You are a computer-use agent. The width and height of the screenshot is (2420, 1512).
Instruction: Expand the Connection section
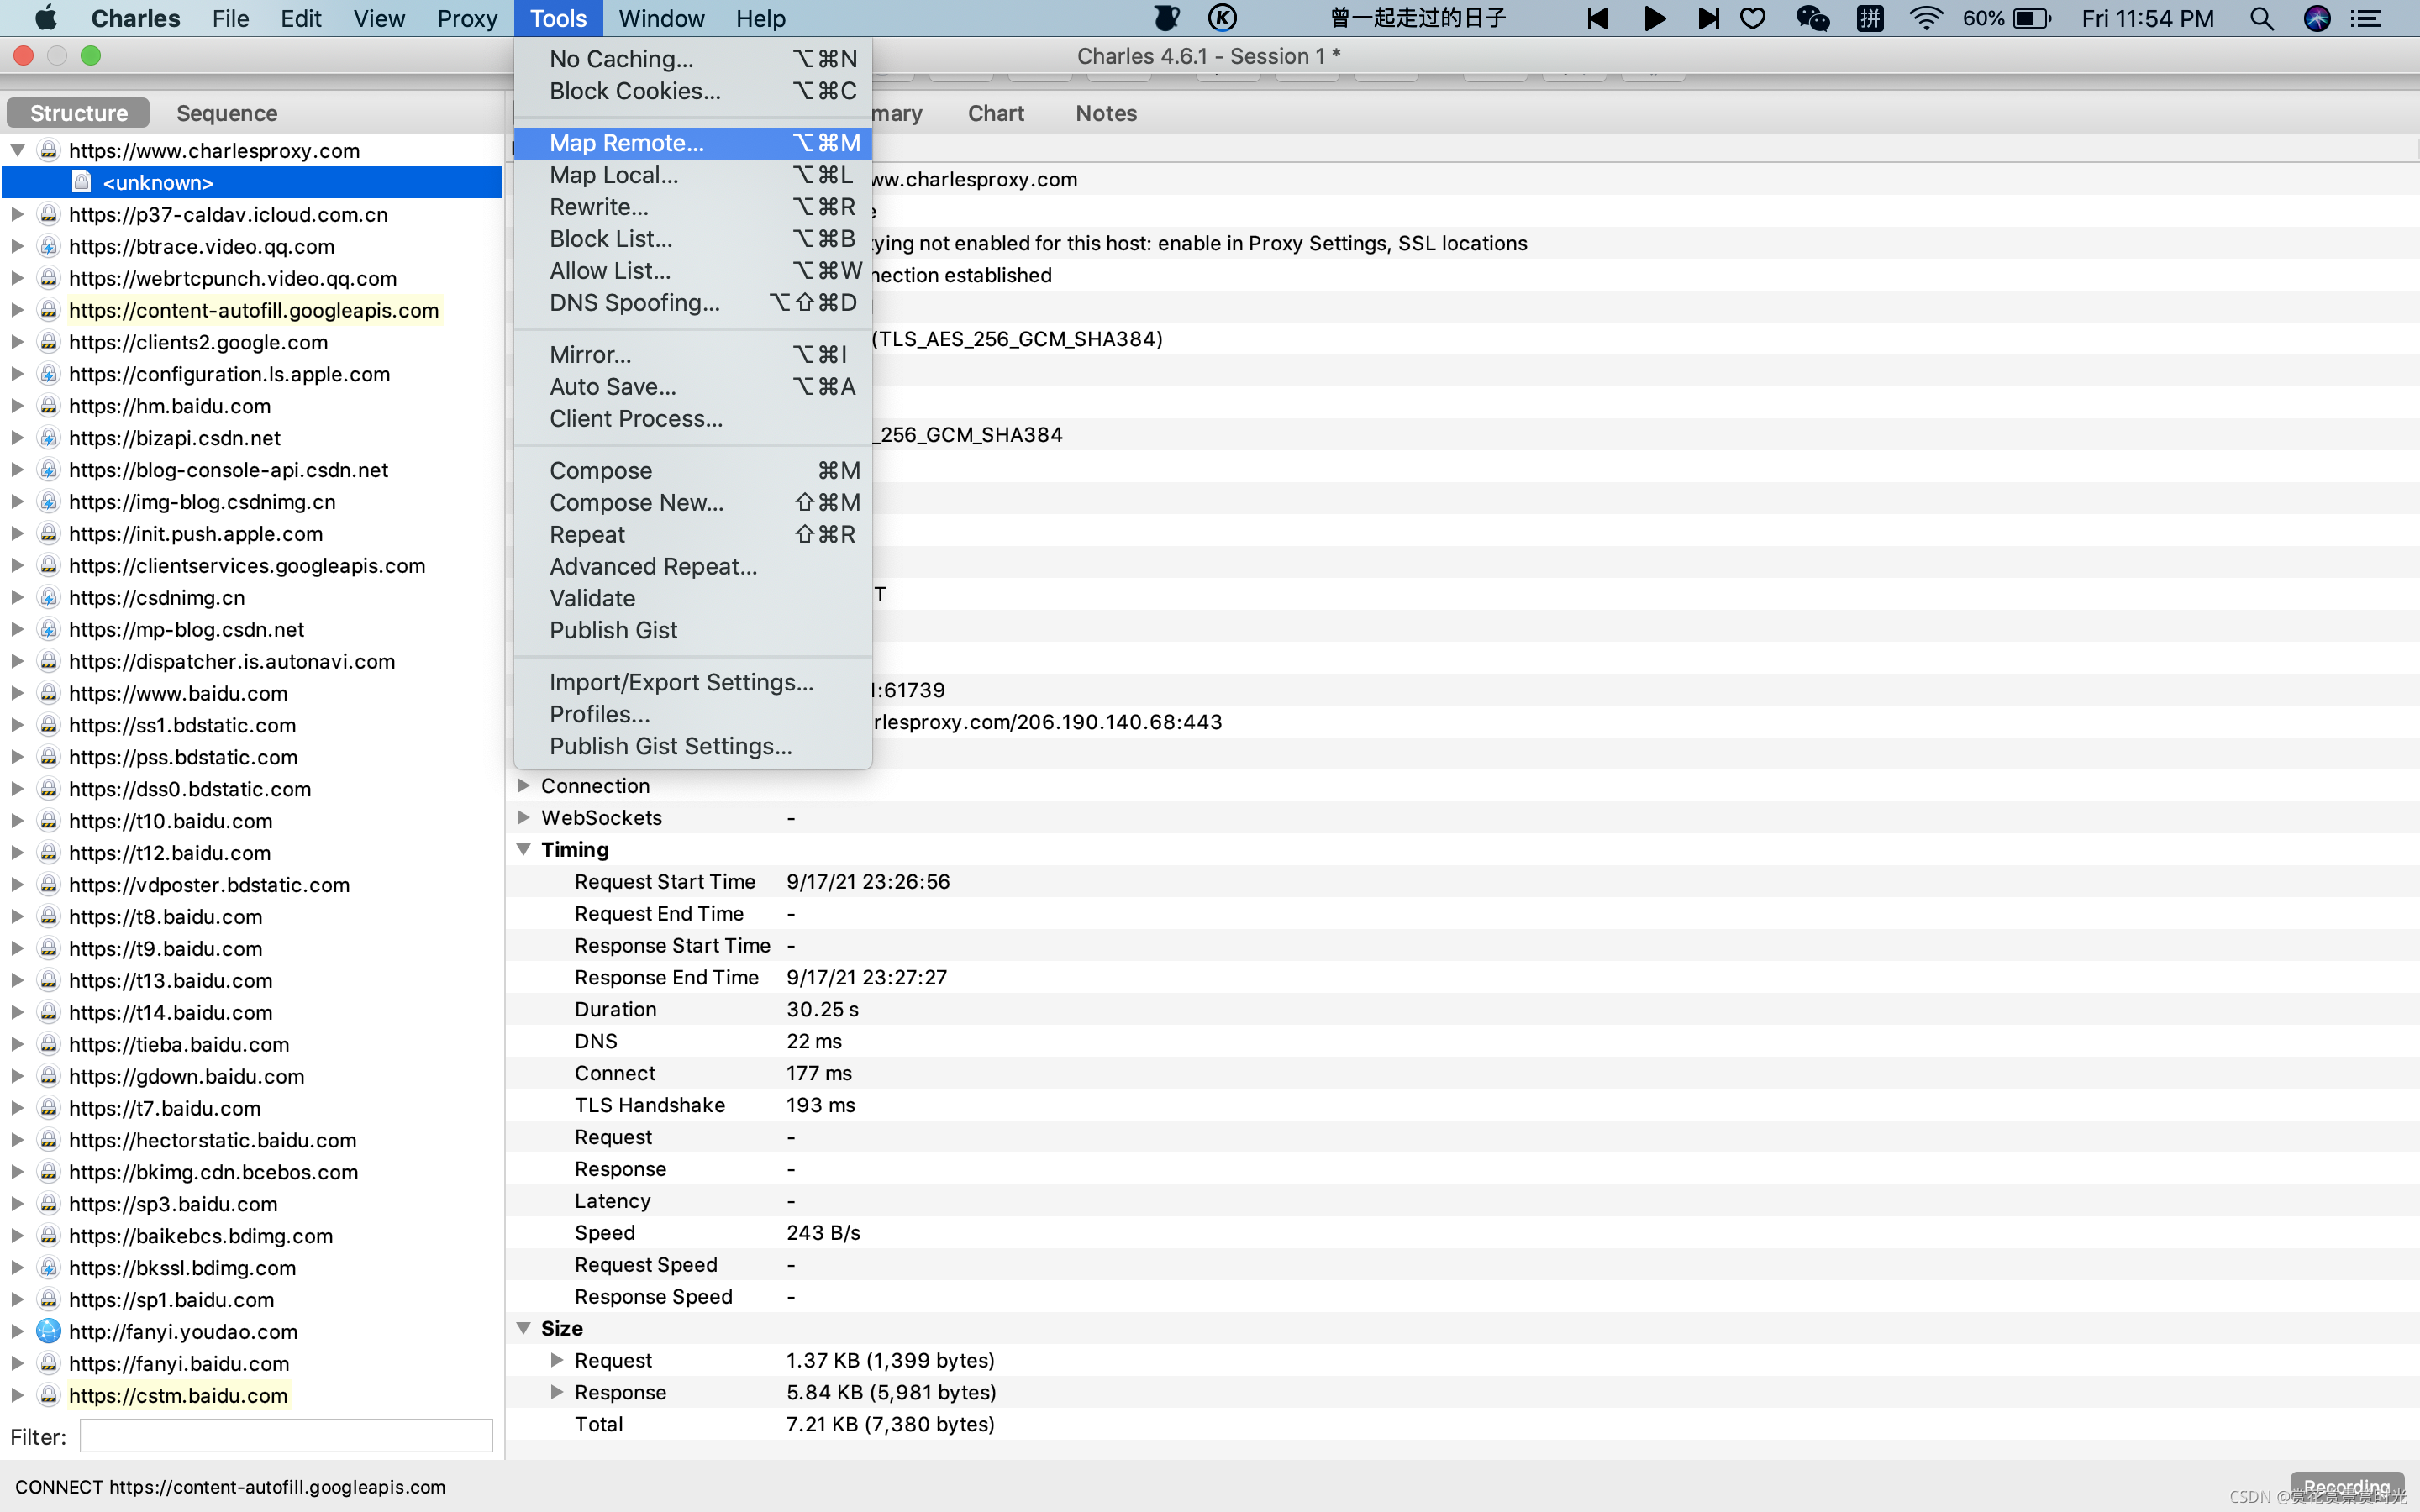(x=523, y=786)
